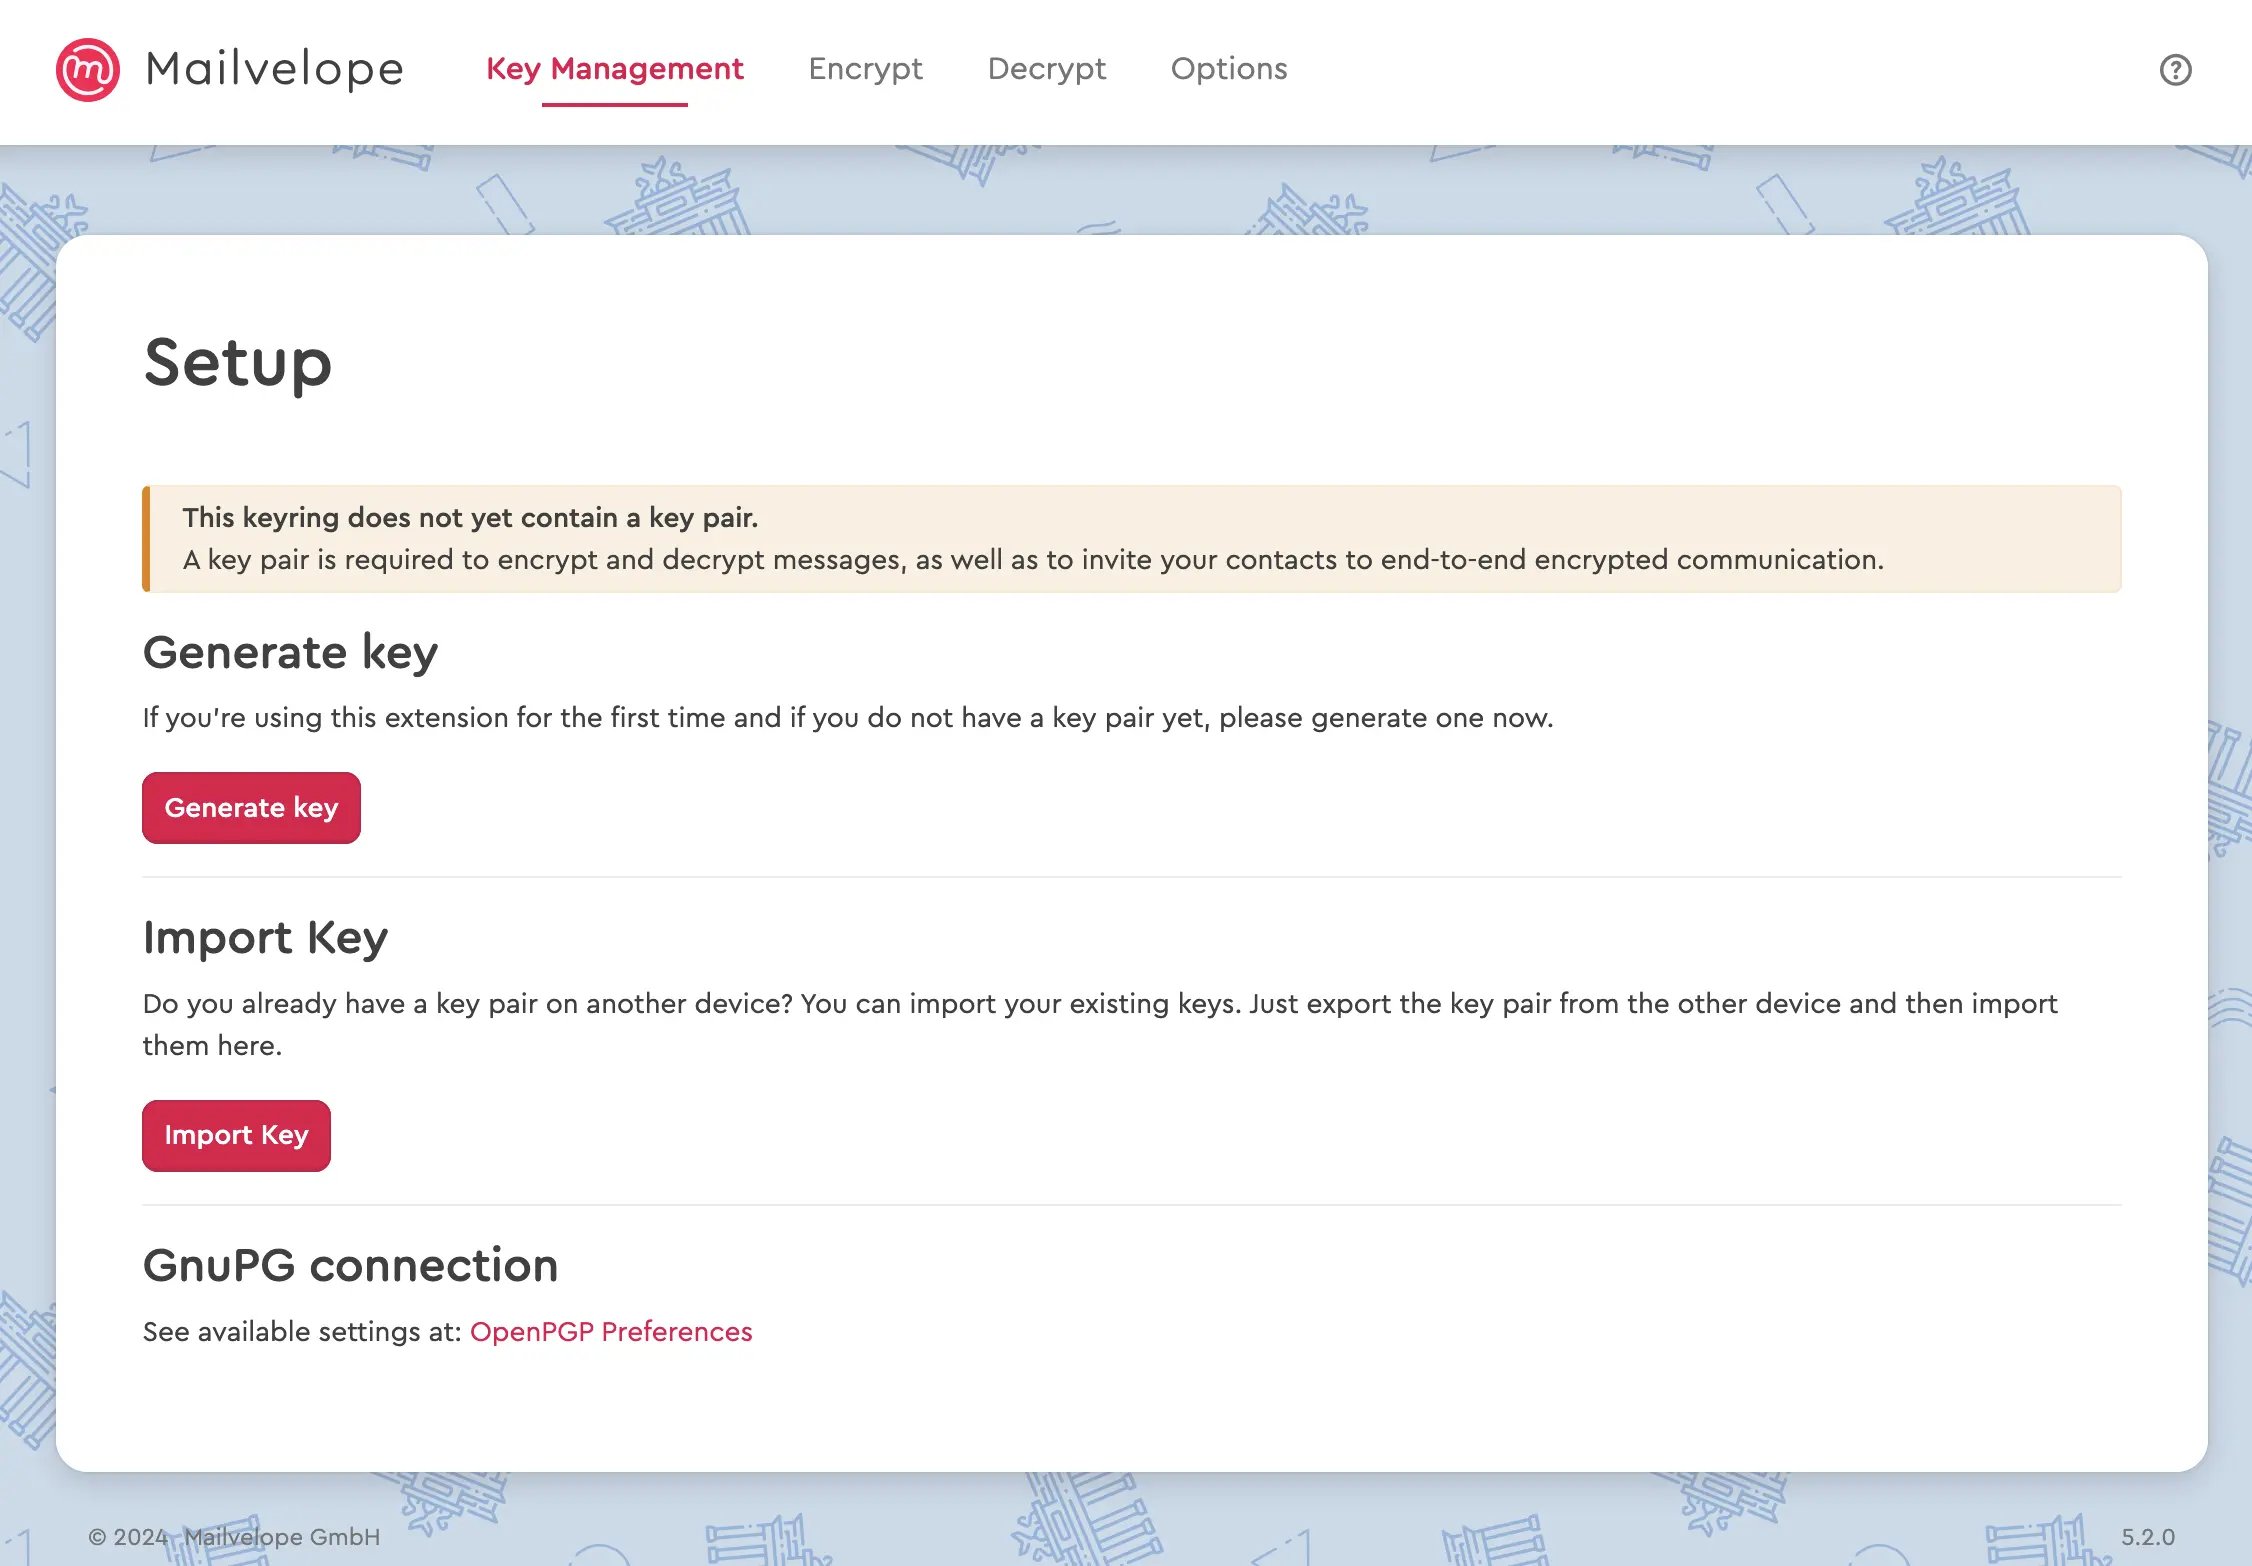
Task: Open help via the question mark icon
Action: (x=2175, y=69)
